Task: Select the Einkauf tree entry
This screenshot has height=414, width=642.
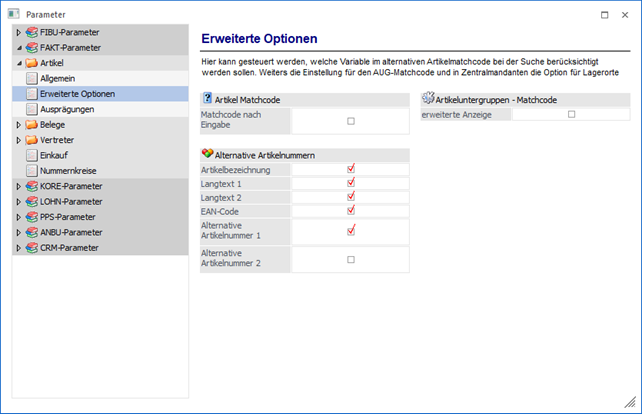Action: [x=55, y=156]
